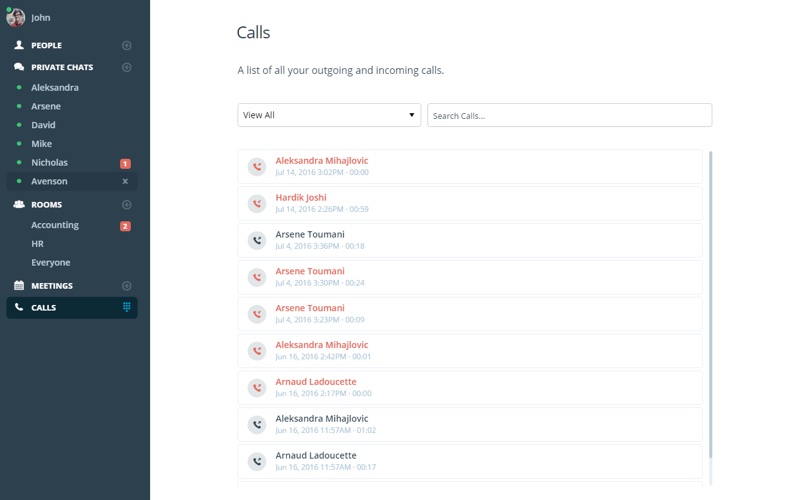The image size is (800, 500).
Task: Select the CALLS section in sidebar
Action: pyautogui.click(x=72, y=308)
